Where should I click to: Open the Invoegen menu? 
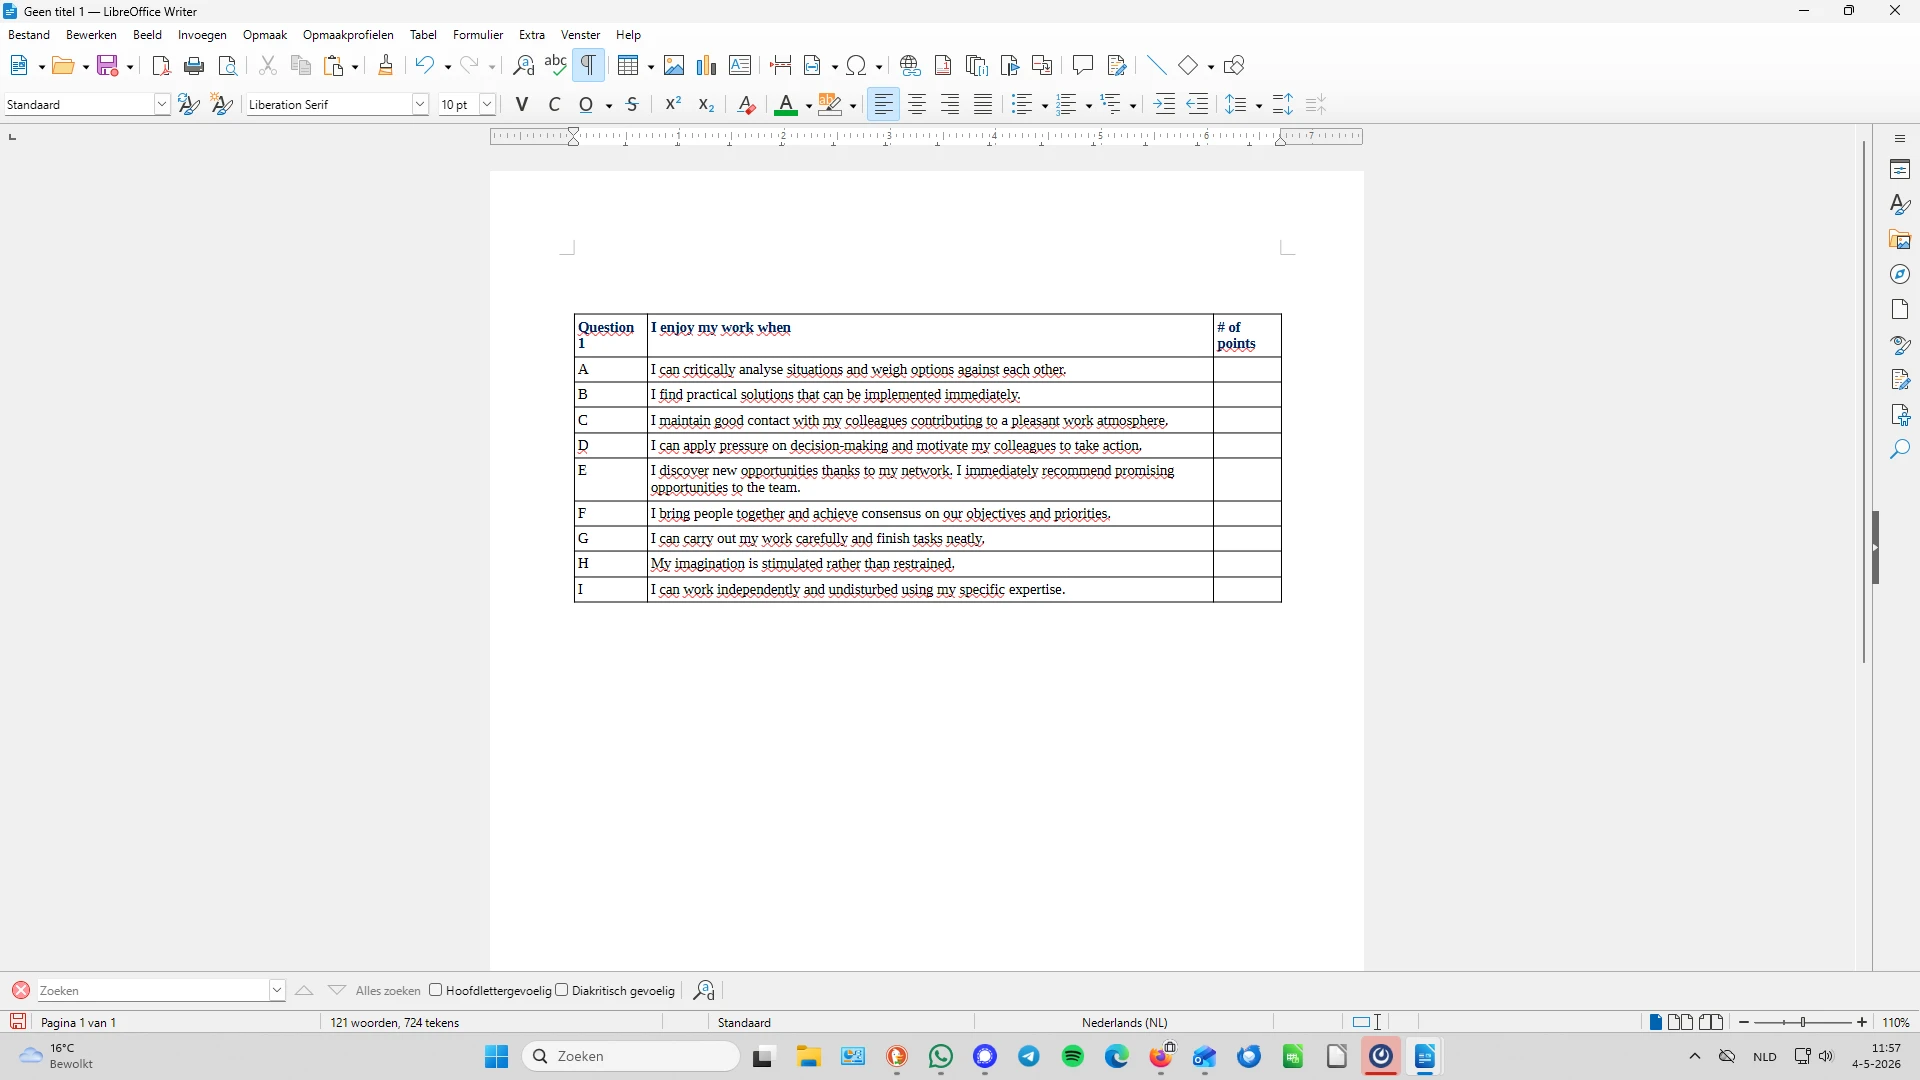[202, 35]
